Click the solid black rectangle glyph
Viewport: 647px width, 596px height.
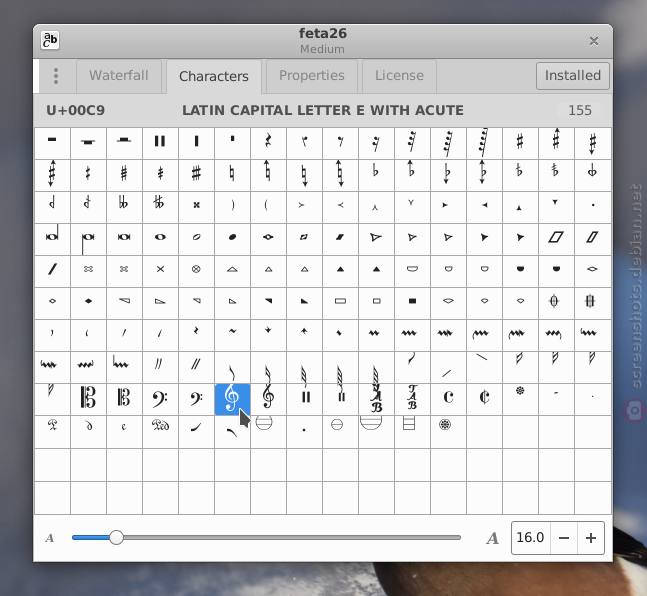tap(412, 303)
